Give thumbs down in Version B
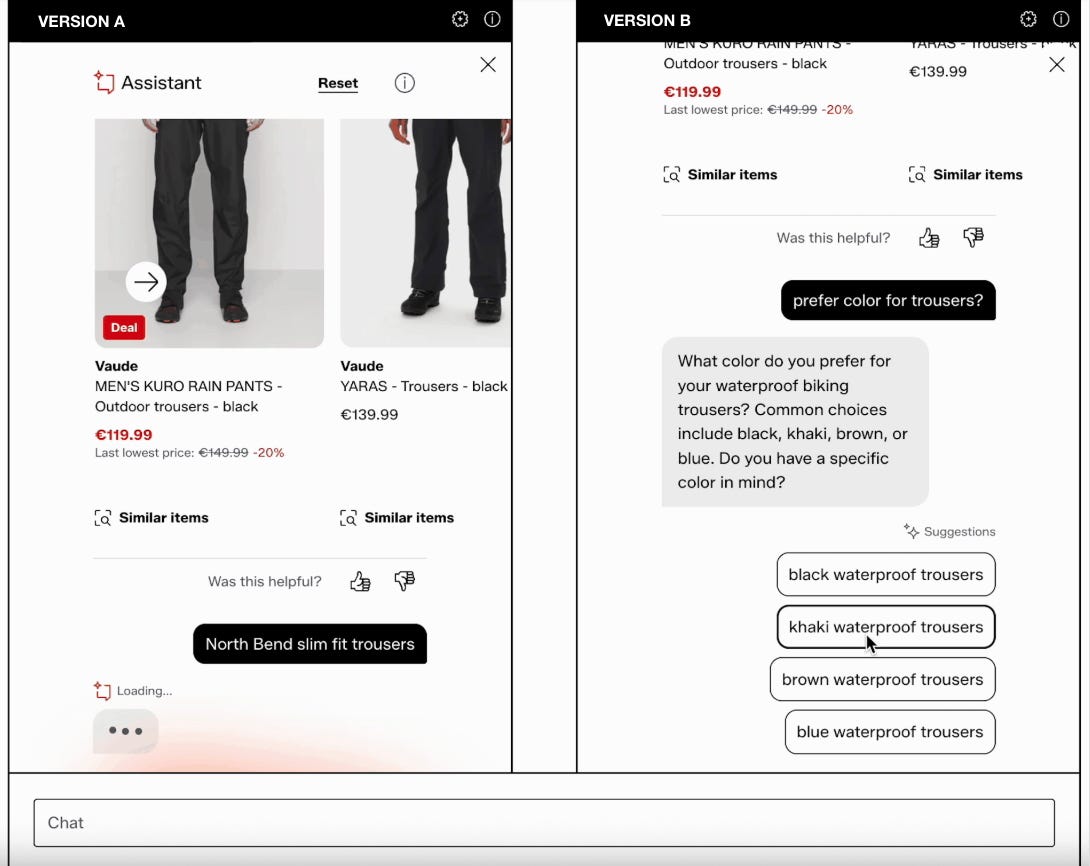The width and height of the screenshot is (1090, 866). click(973, 237)
